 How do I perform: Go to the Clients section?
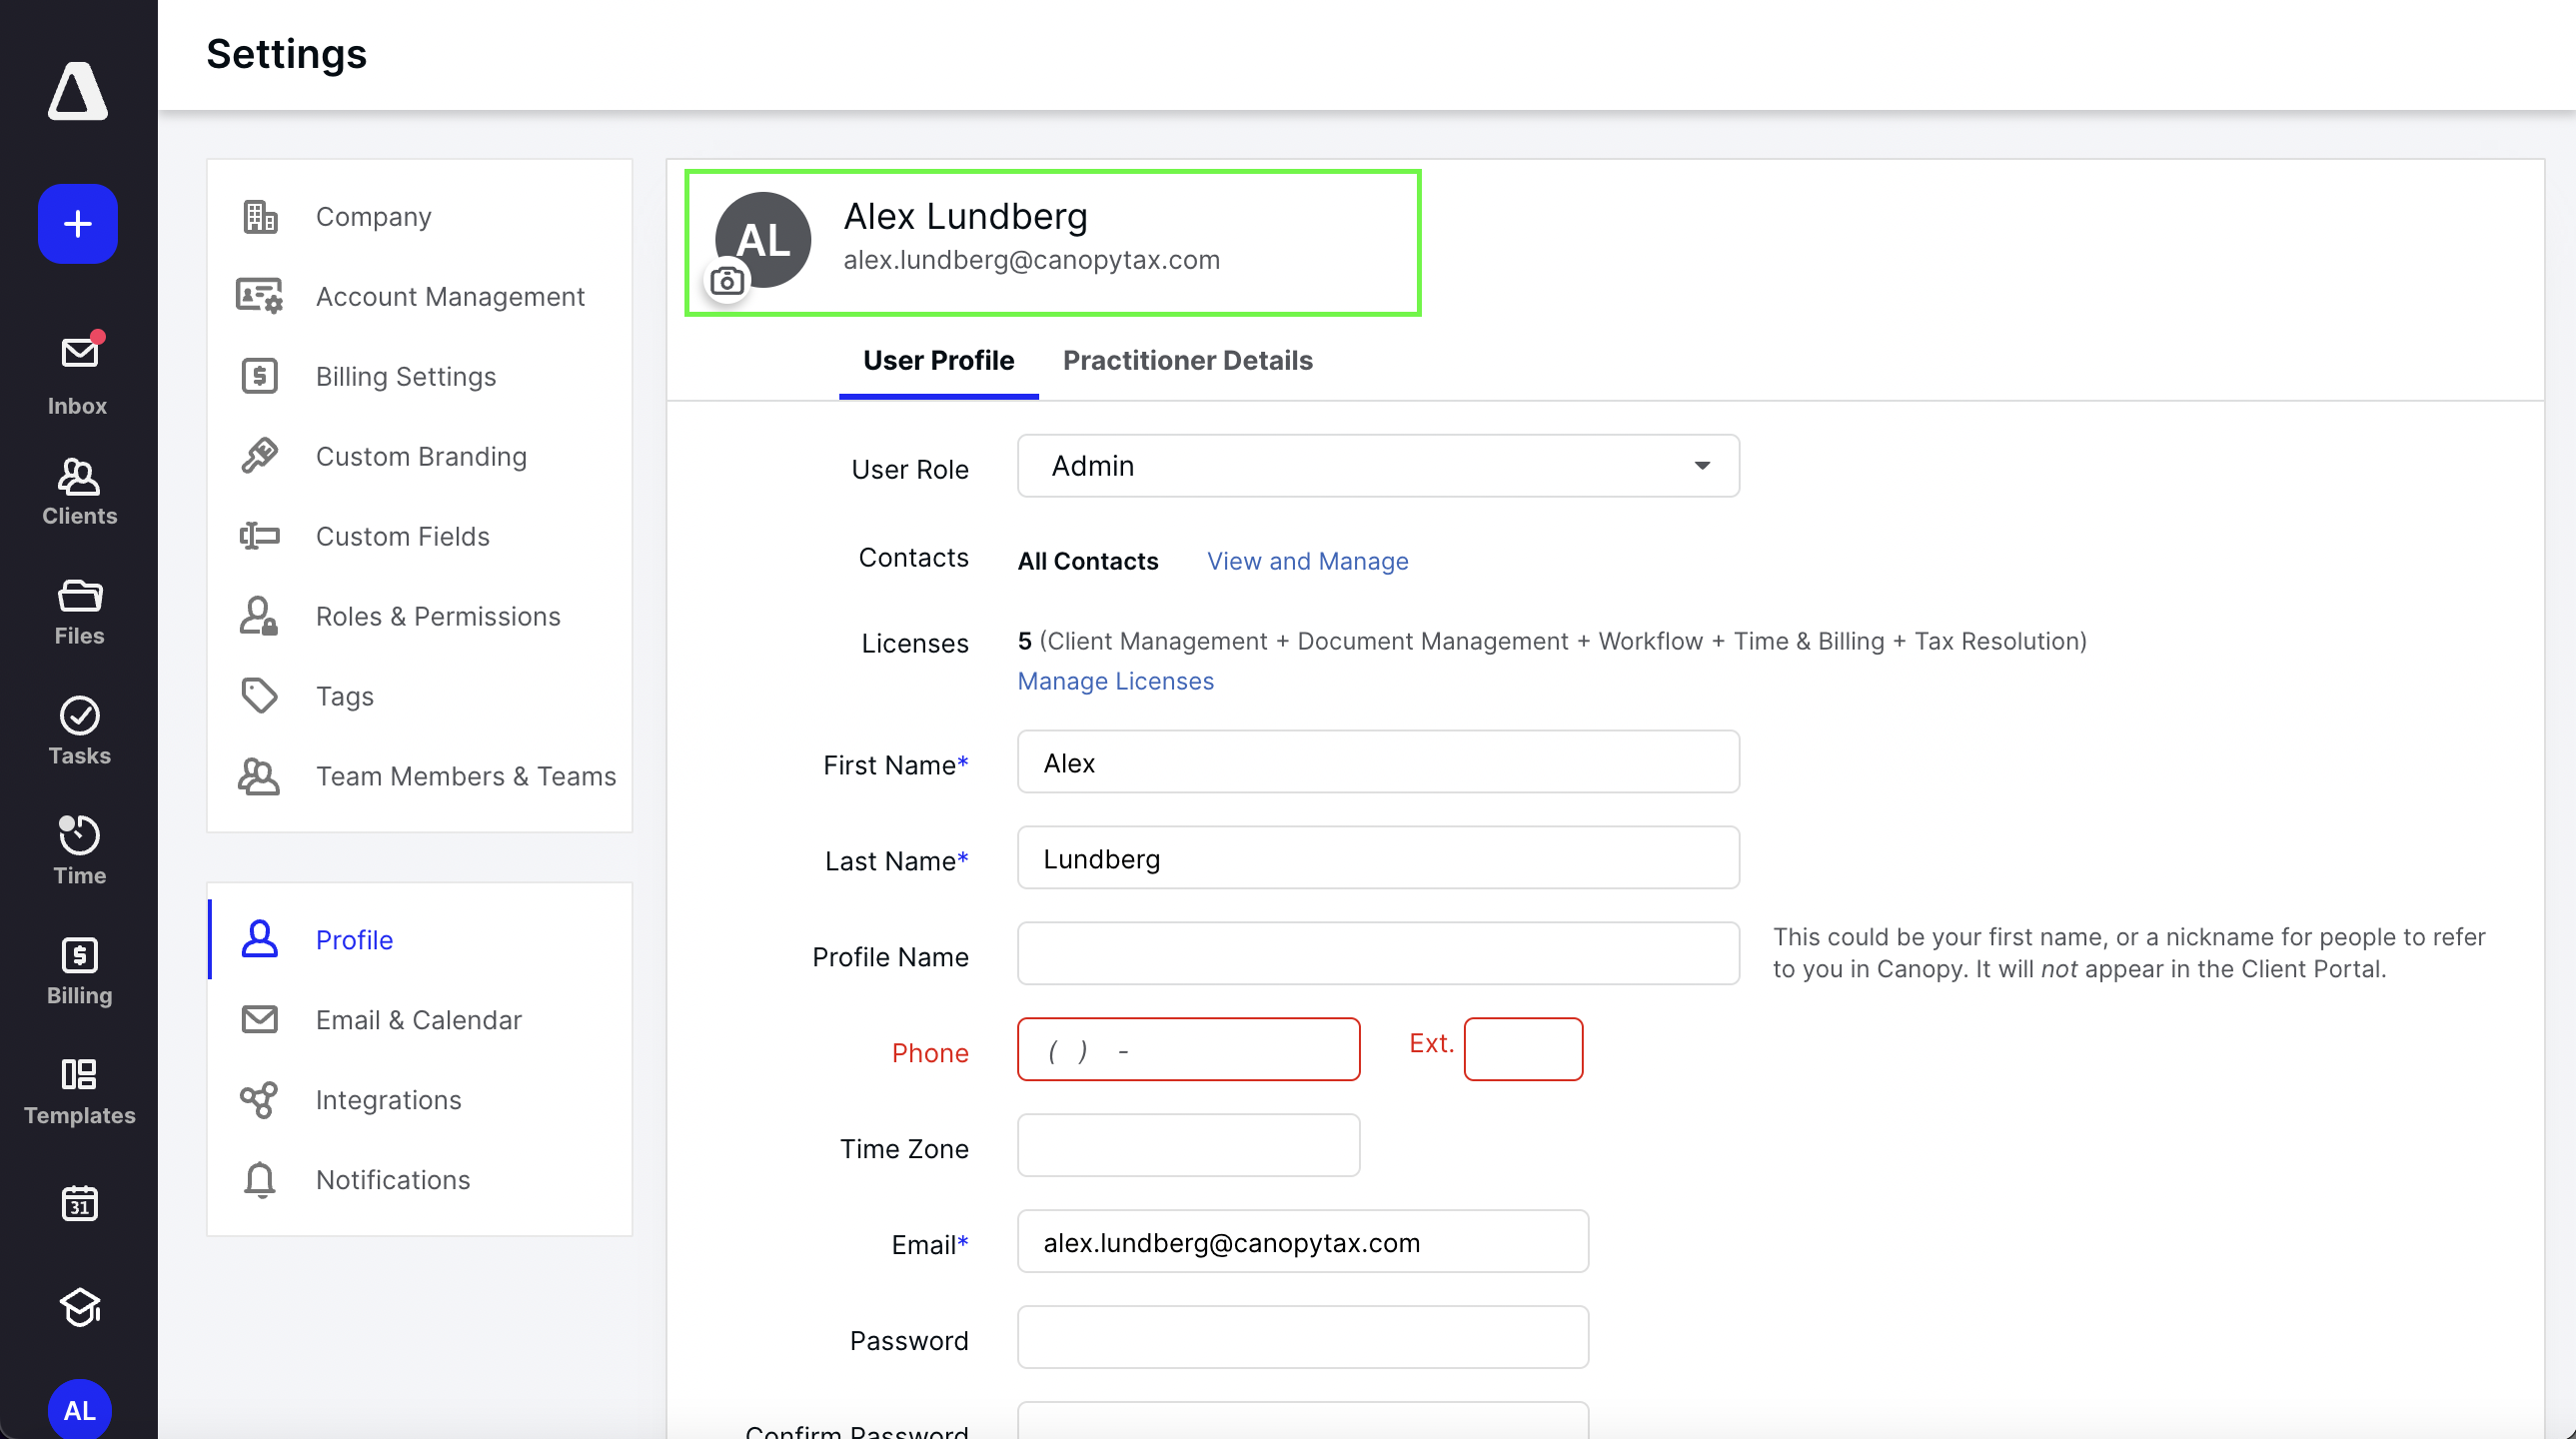tap(78, 491)
